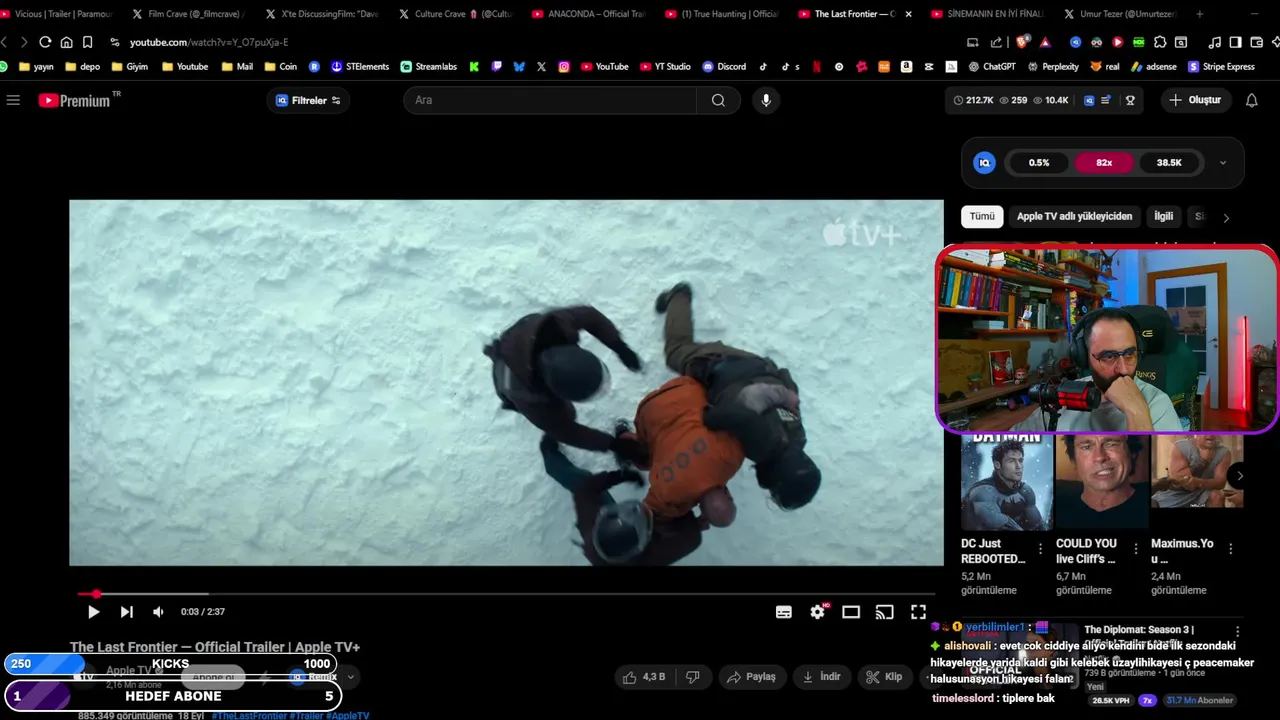Select the 38.5K stat pill
1280x720 pixels.
coord(1169,163)
